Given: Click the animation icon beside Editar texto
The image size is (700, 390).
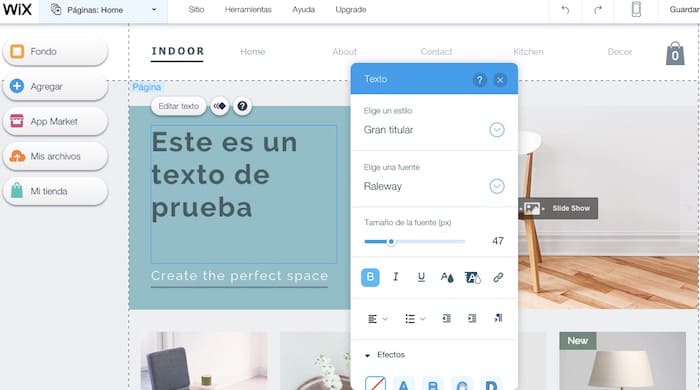Looking at the screenshot, I should (x=219, y=106).
